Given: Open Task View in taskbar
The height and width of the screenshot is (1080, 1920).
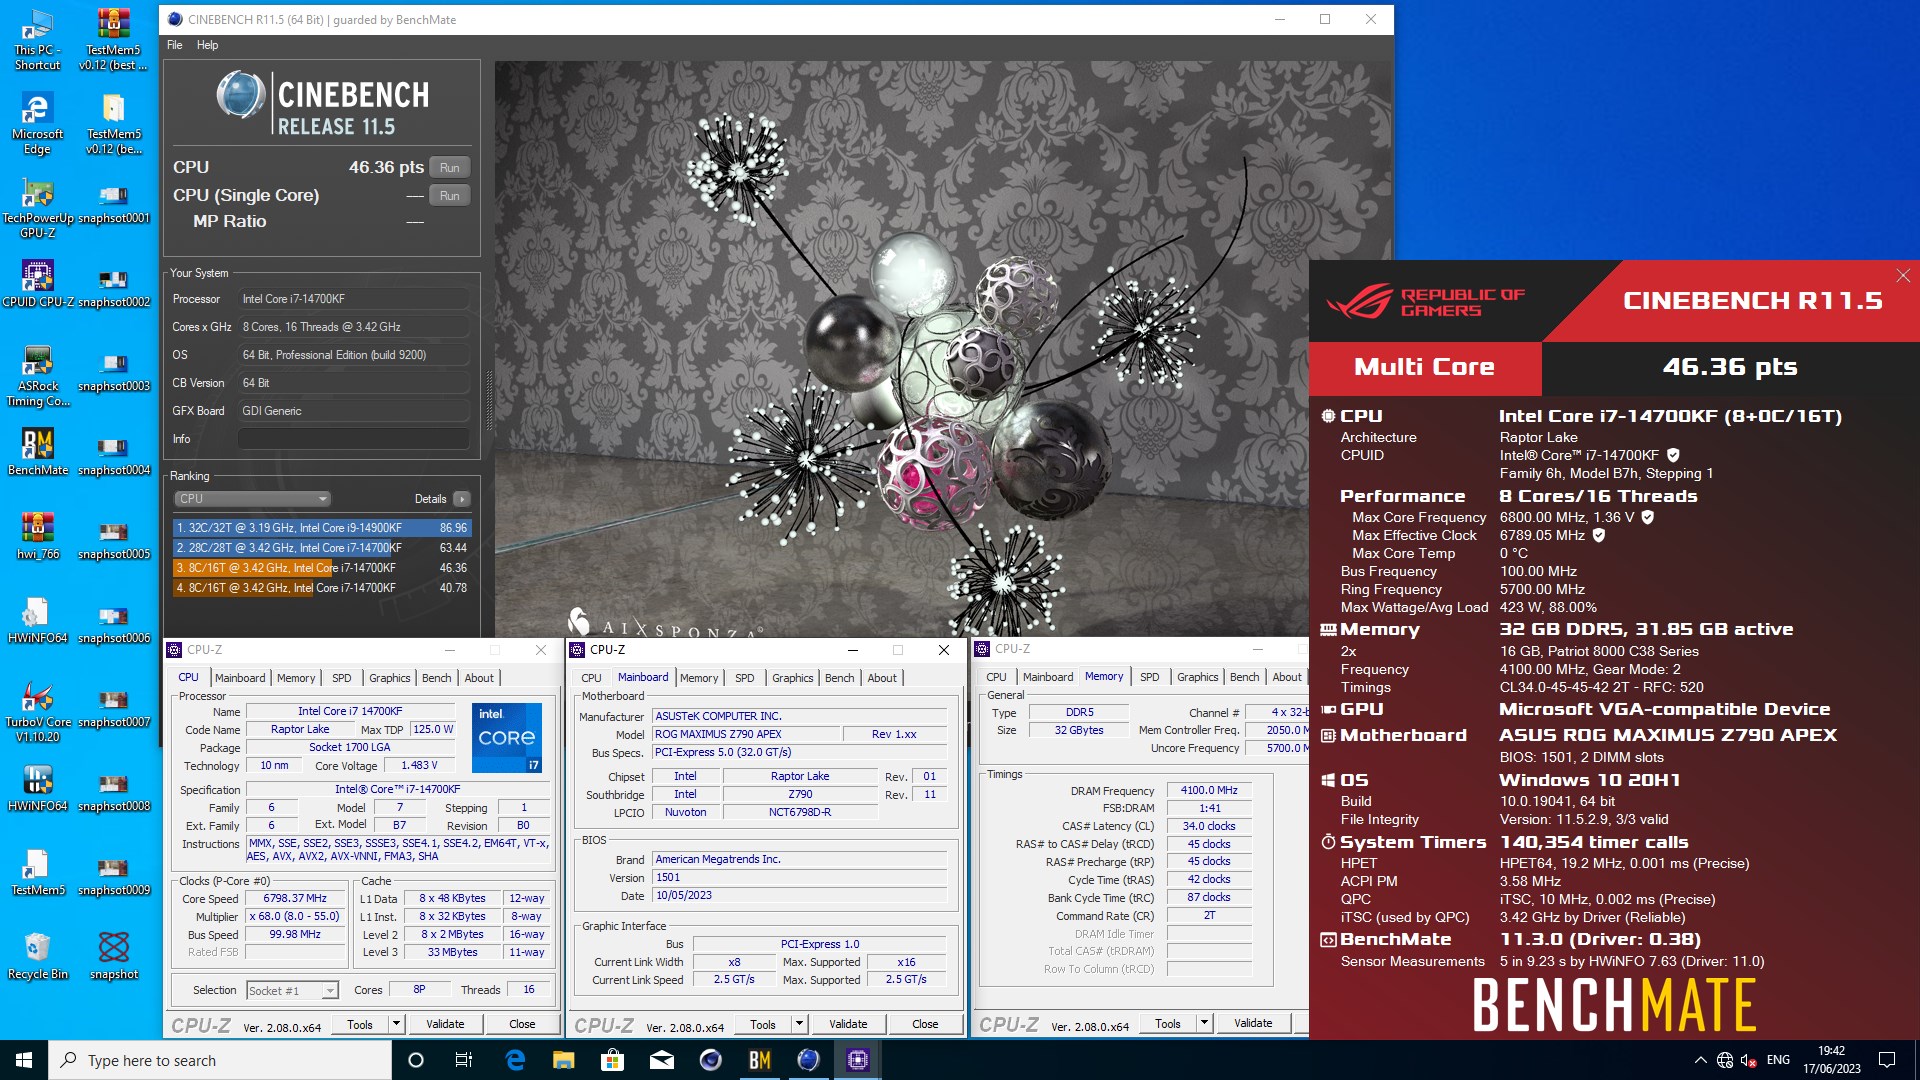Looking at the screenshot, I should click(x=464, y=1060).
